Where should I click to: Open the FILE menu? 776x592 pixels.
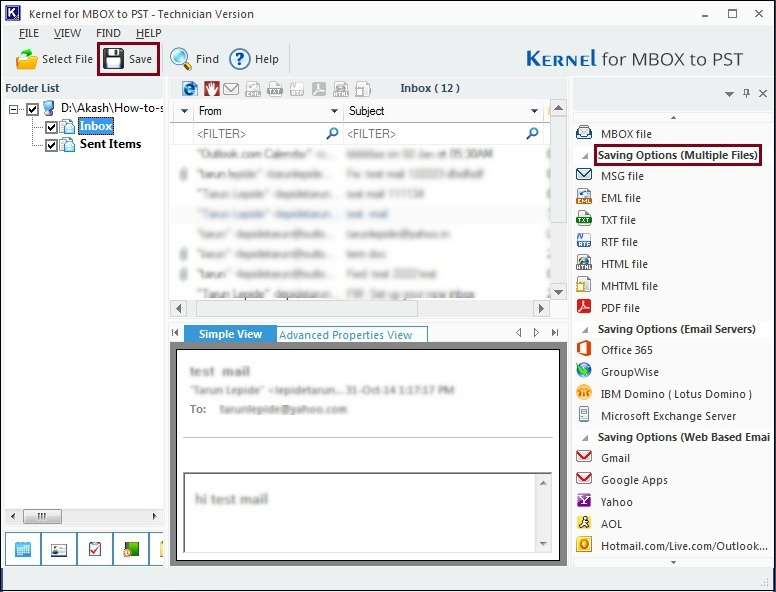(x=29, y=33)
